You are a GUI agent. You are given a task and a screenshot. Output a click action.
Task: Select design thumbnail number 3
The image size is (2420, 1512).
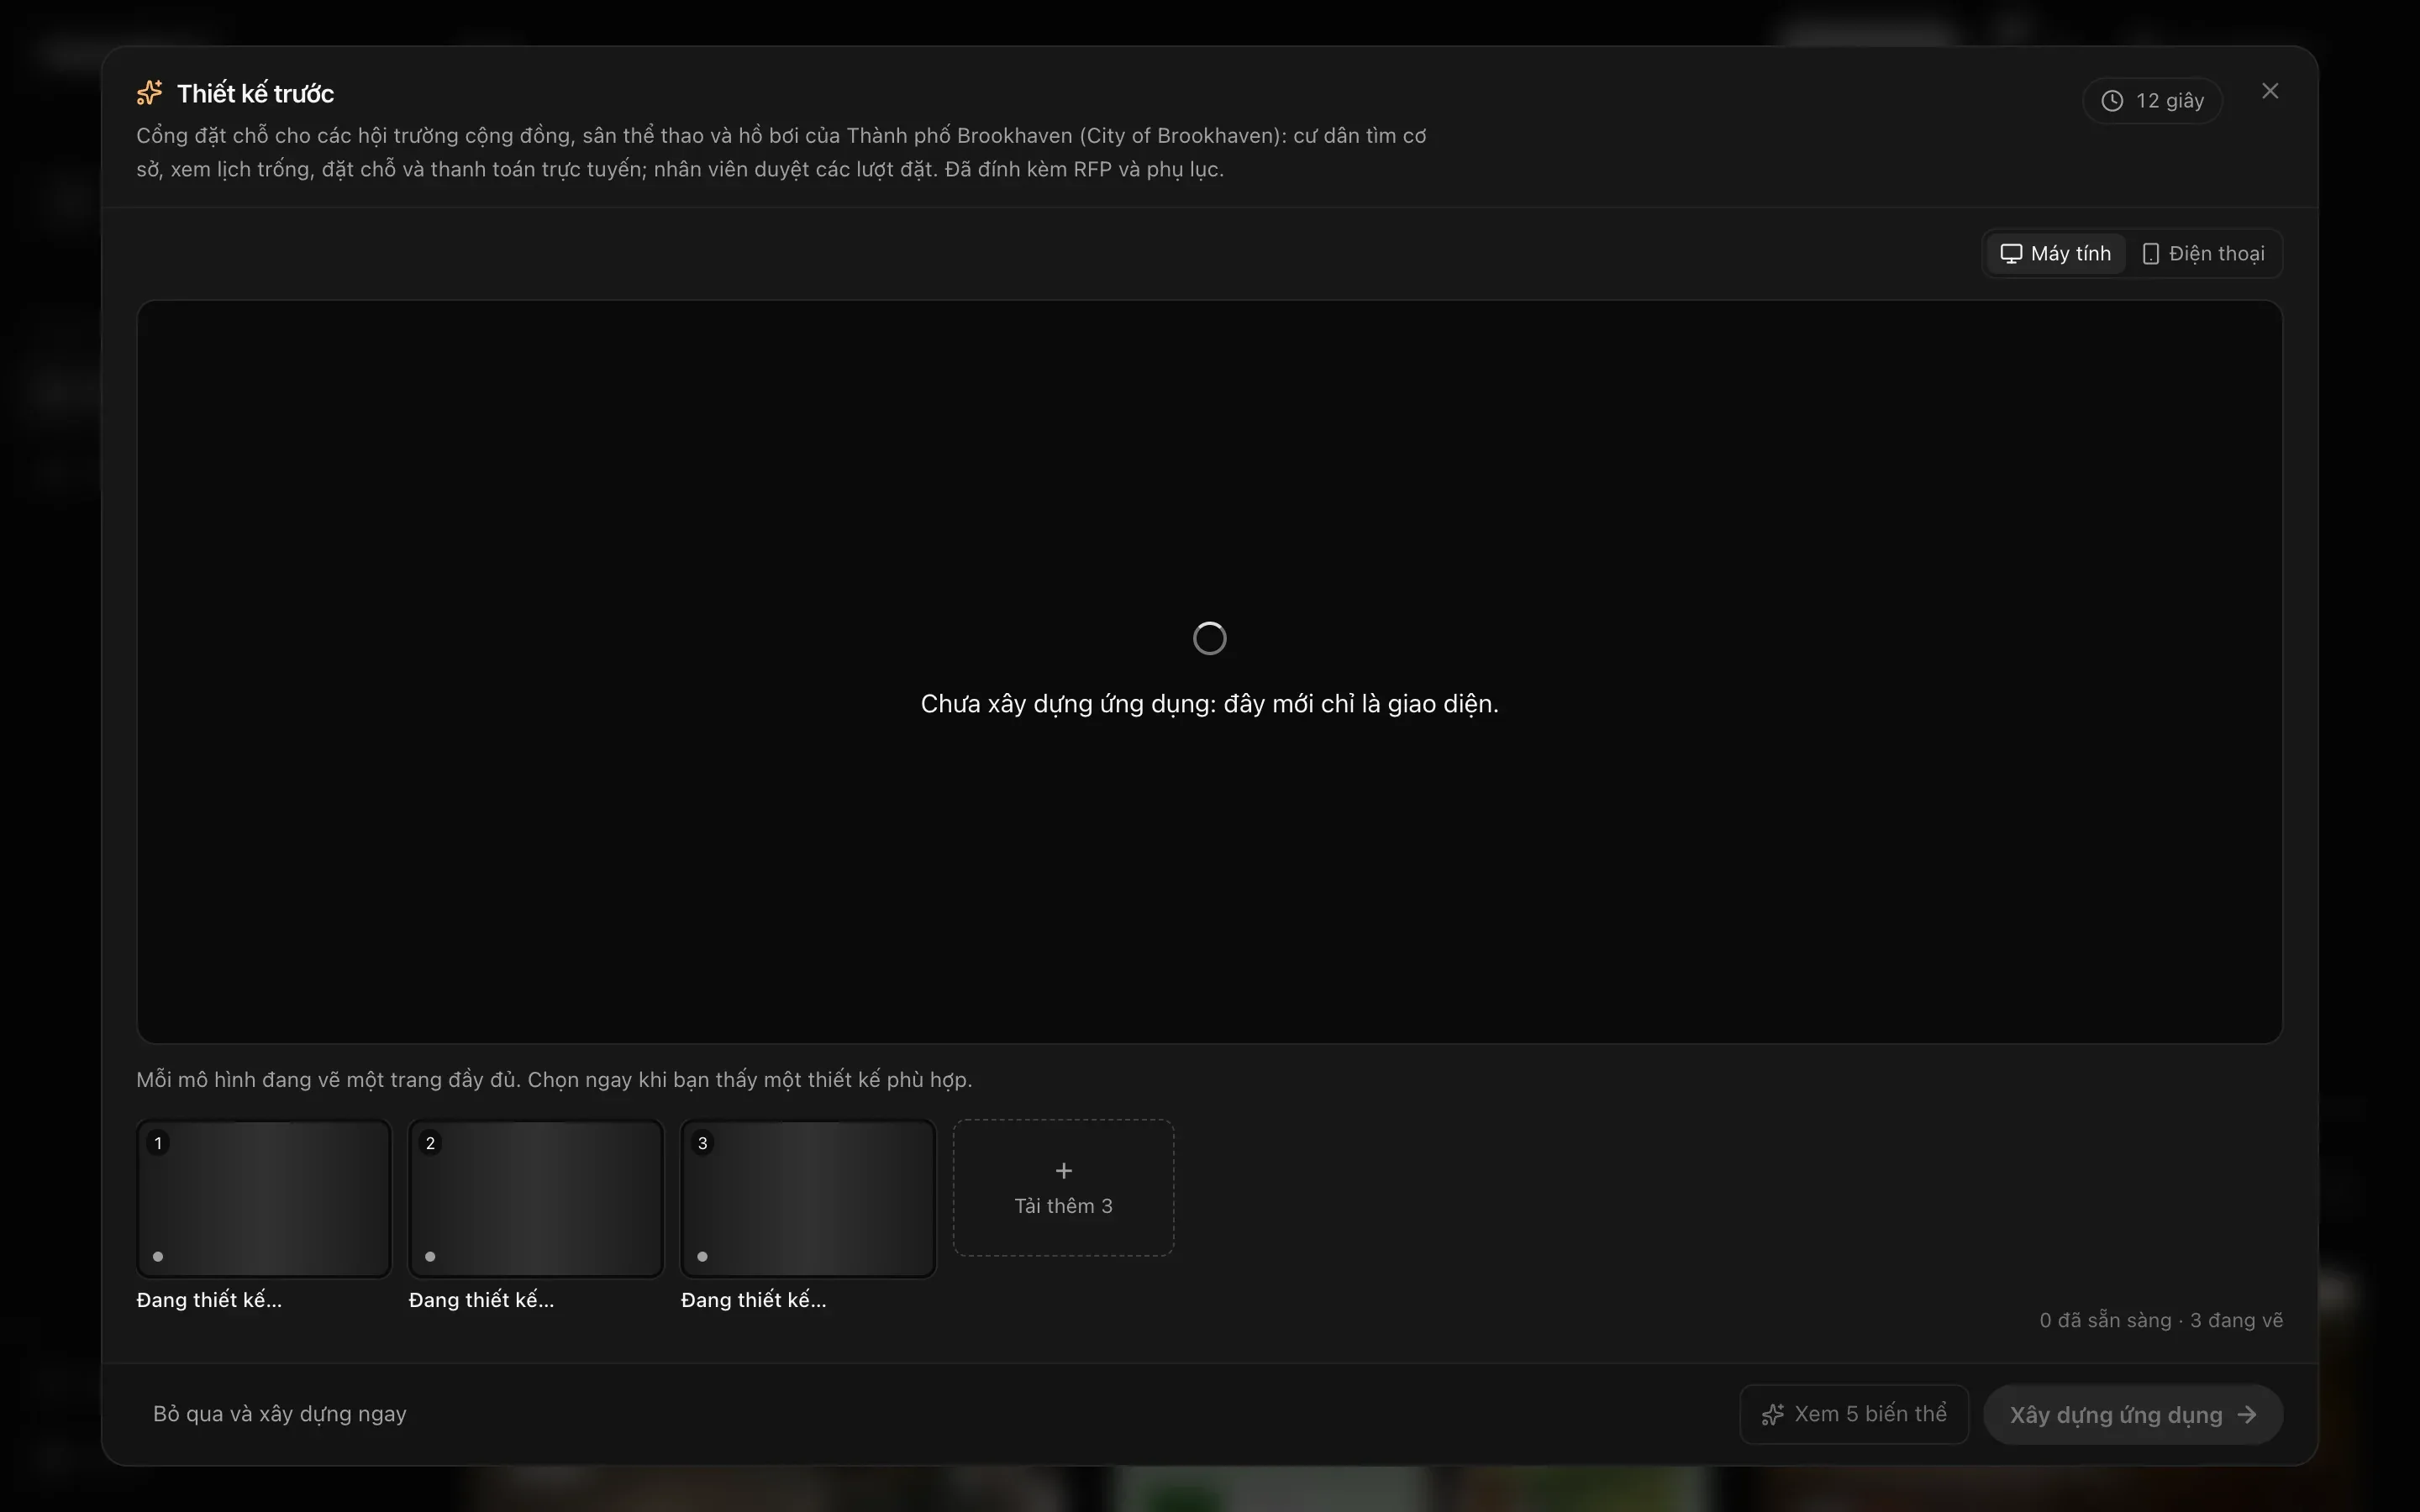pos(808,1198)
